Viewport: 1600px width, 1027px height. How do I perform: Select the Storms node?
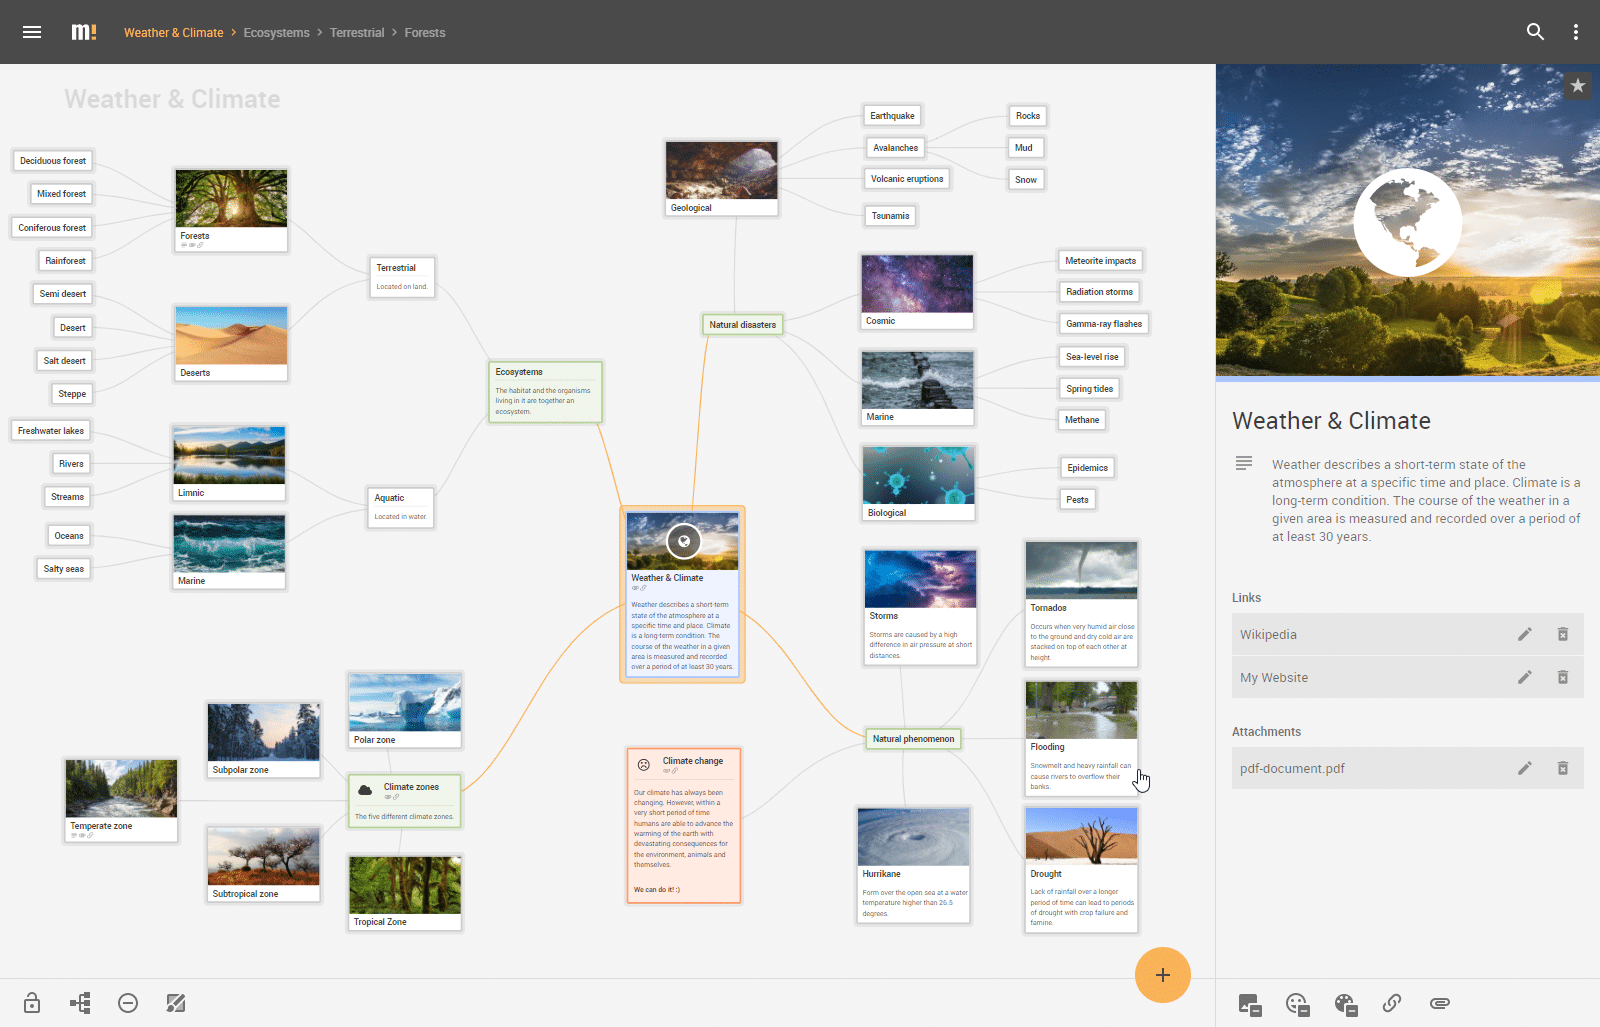pos(920,606)
